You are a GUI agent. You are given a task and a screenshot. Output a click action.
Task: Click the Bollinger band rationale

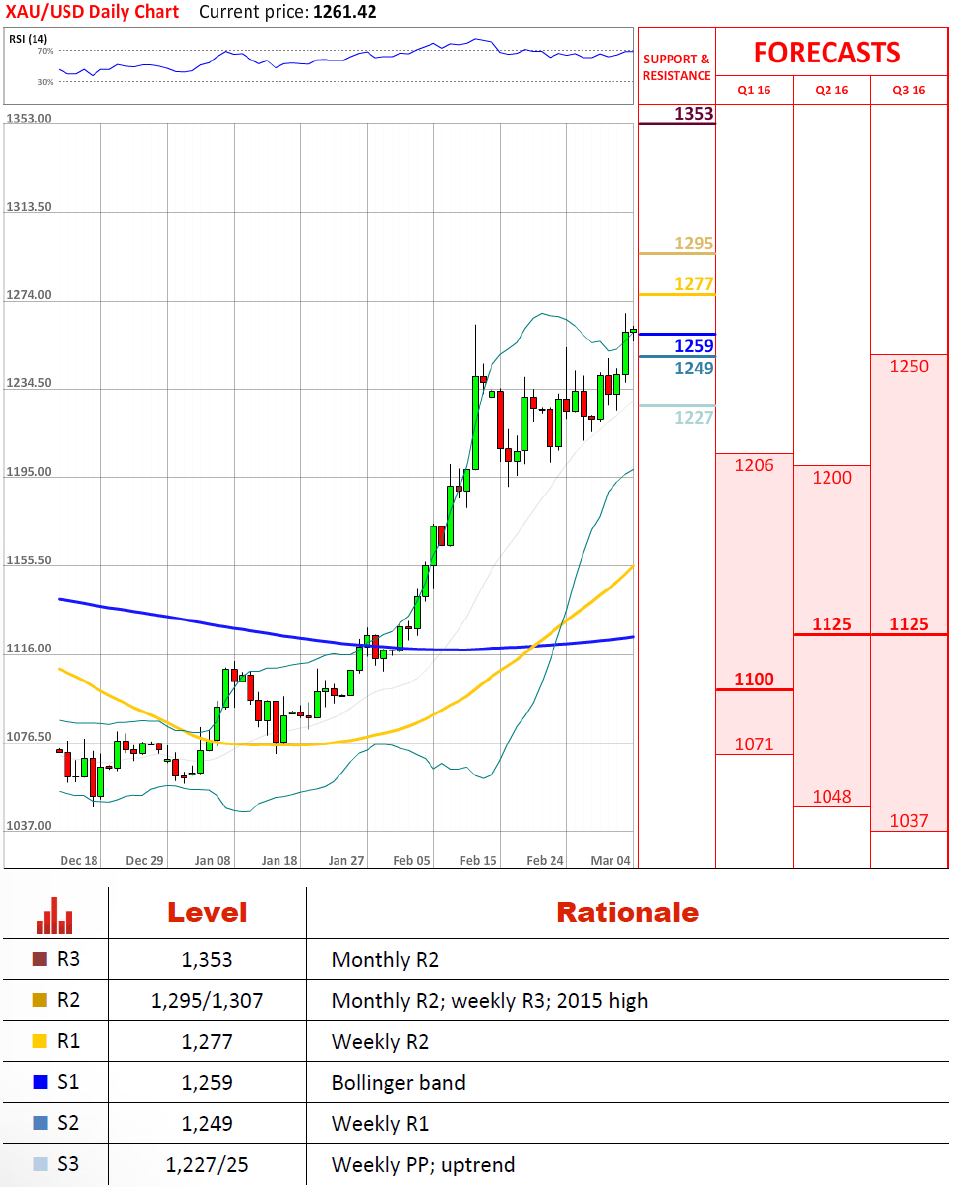tap(398, 1083)
